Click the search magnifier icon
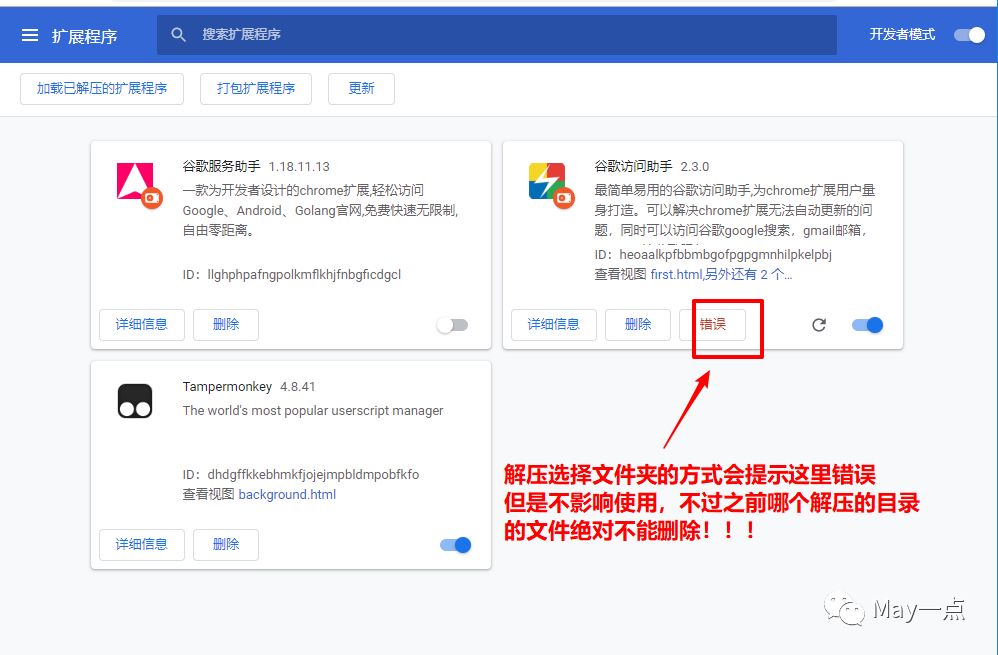This screenshot has width=998, height=655. click(179, 35)
